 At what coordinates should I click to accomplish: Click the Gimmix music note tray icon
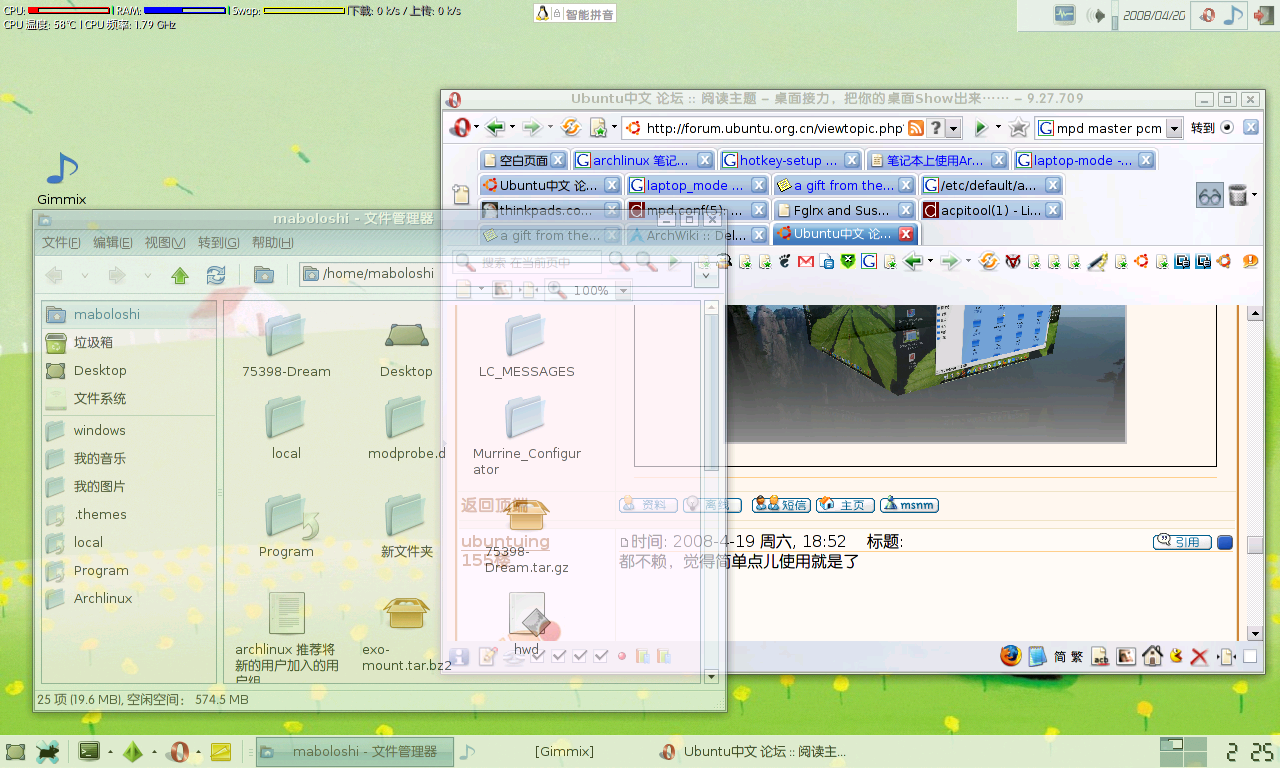click(1235, 15)
